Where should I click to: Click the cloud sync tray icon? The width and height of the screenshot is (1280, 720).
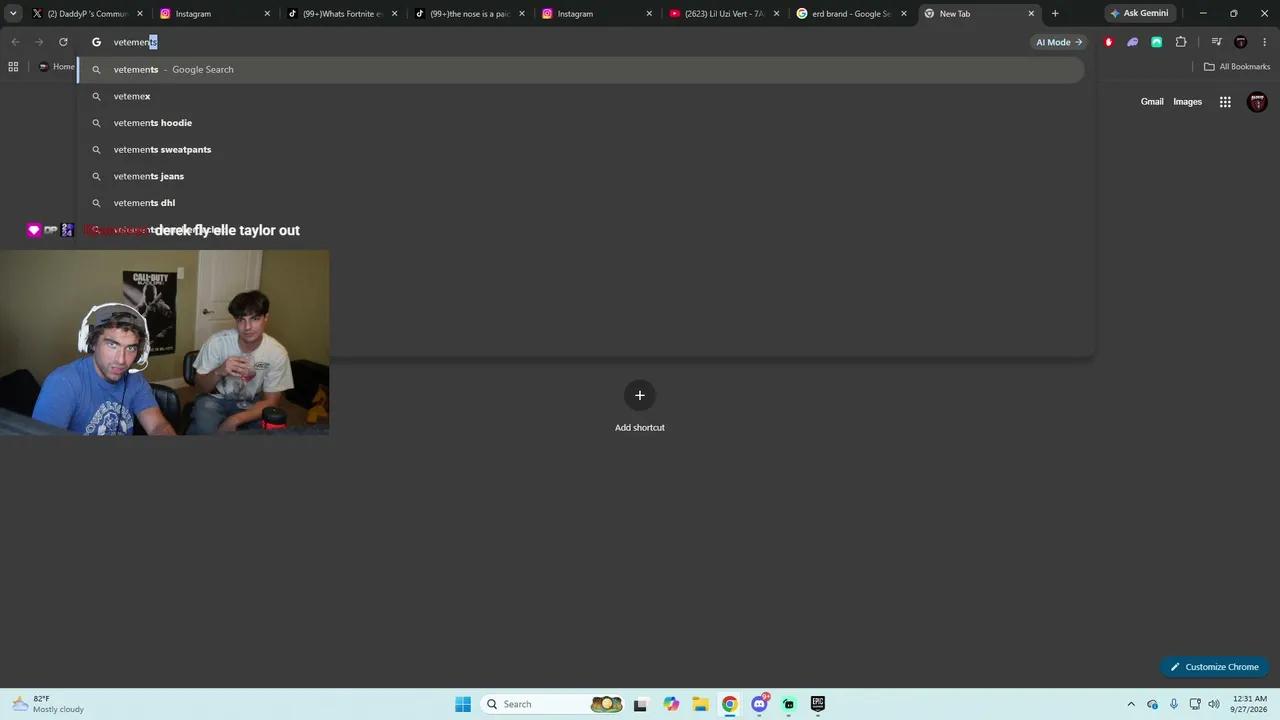(x=1152, y=704)
